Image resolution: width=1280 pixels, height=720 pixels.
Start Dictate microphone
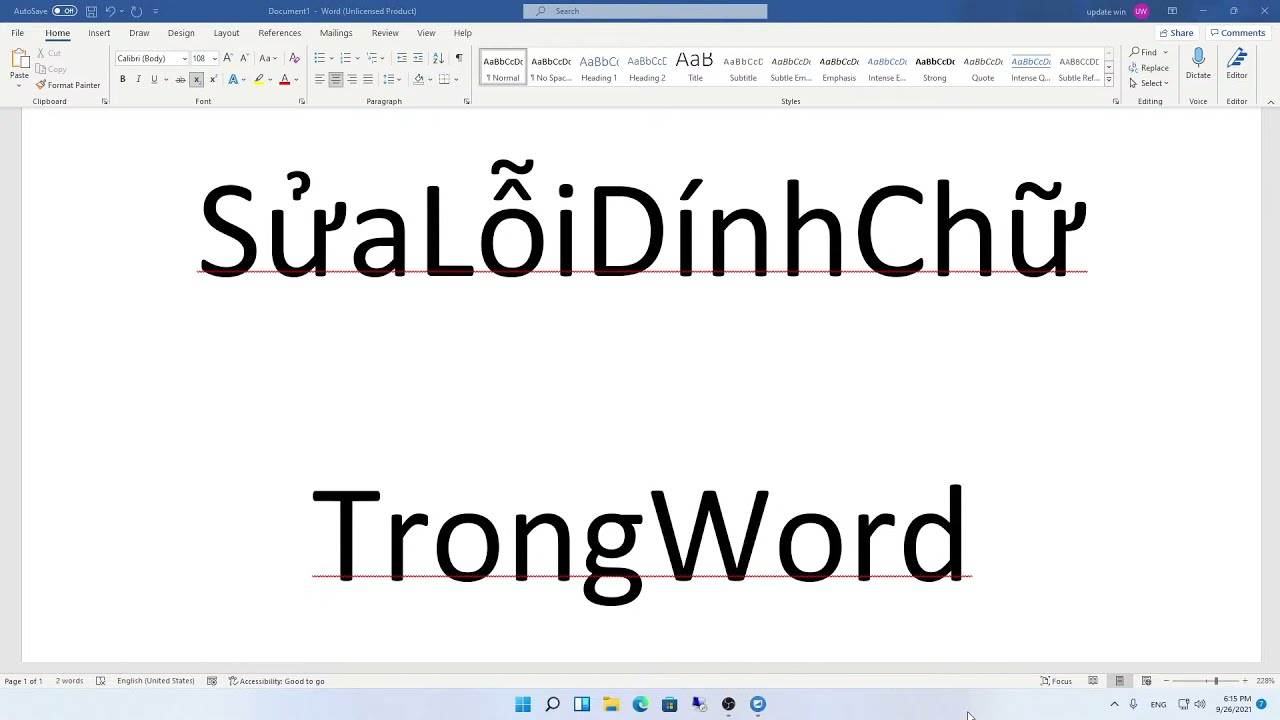coord(1198,65)
